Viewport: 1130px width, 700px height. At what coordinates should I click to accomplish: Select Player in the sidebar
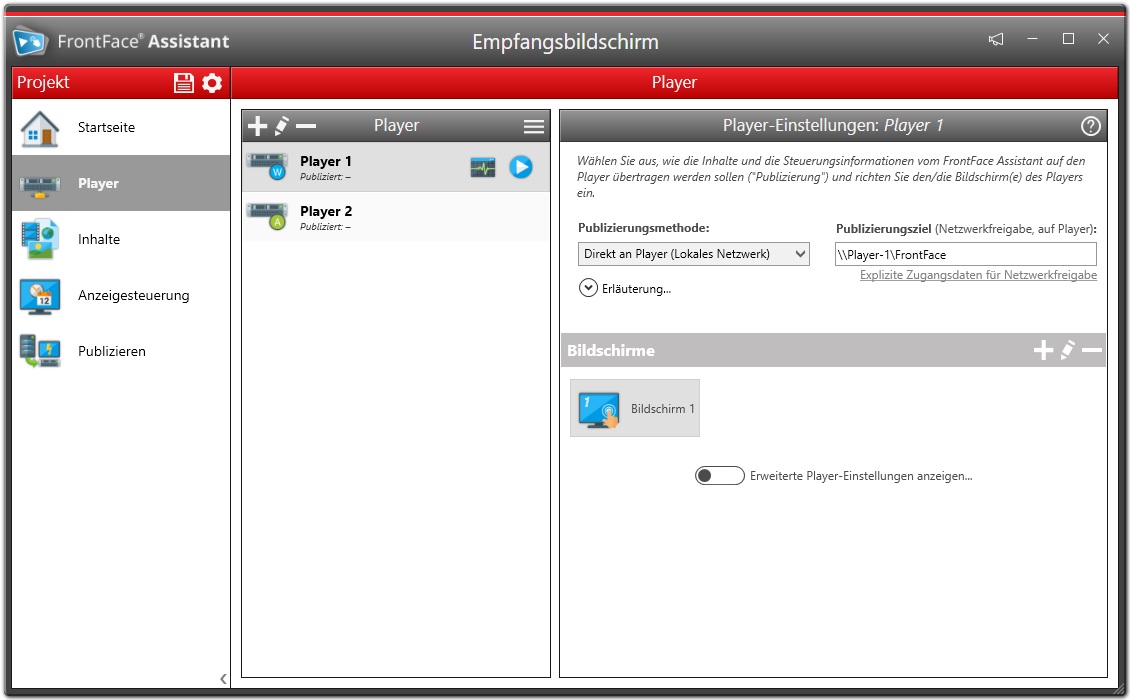coord(121,183)
